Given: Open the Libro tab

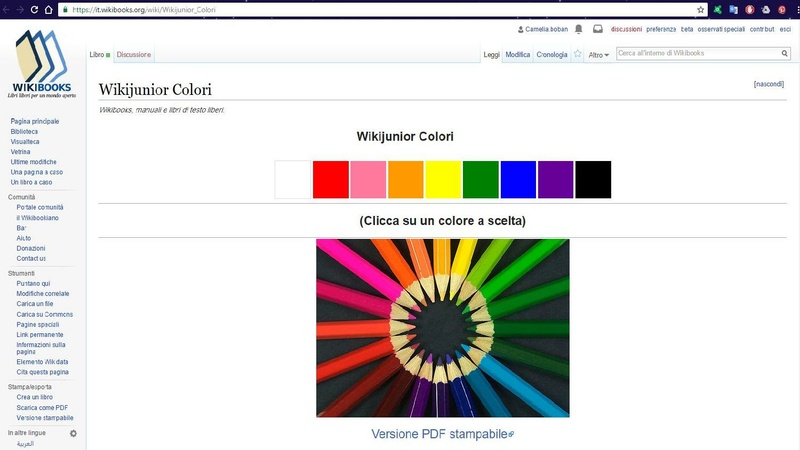Looking at the screenshot, I should 97,54.
